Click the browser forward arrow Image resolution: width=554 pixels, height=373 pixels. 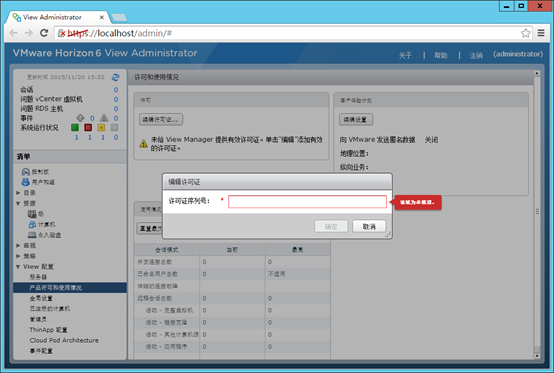[x=28, y=33]
